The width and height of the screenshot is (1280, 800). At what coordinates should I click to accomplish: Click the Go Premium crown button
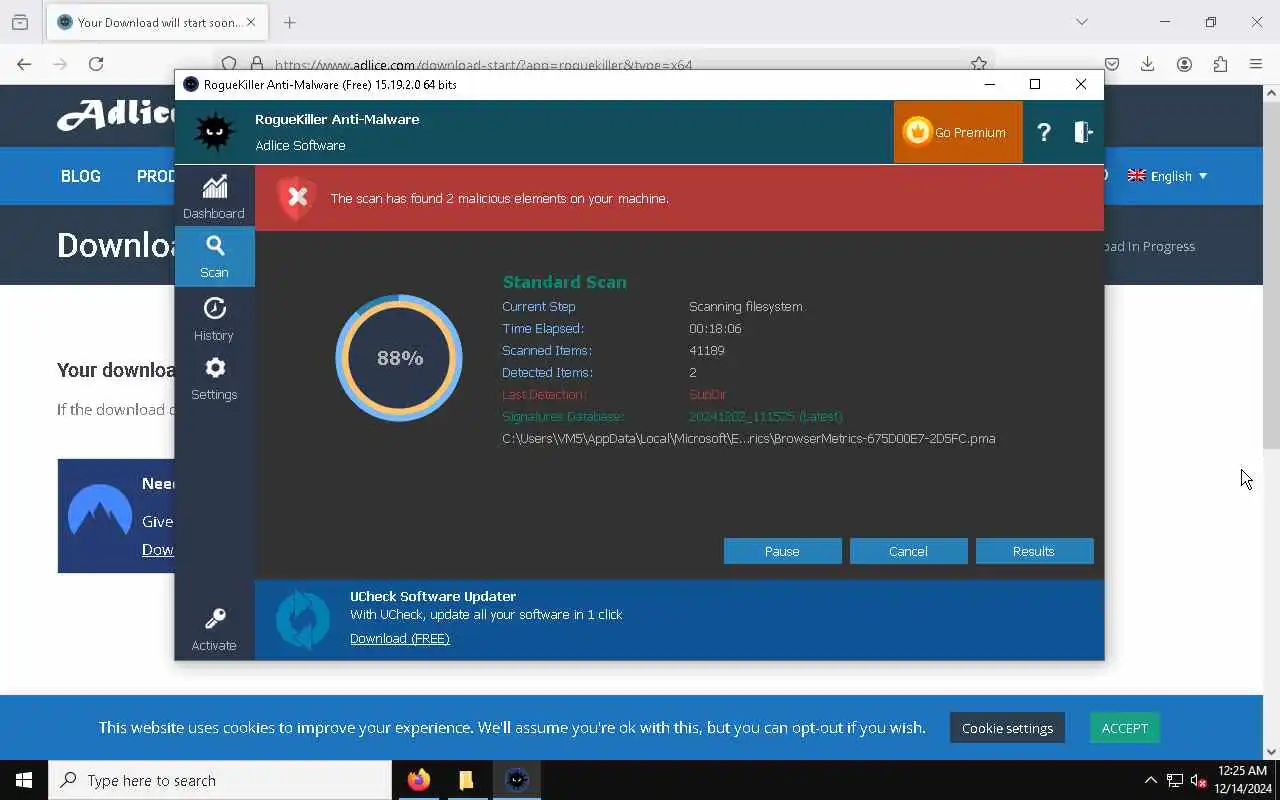[x=957, y=132]
